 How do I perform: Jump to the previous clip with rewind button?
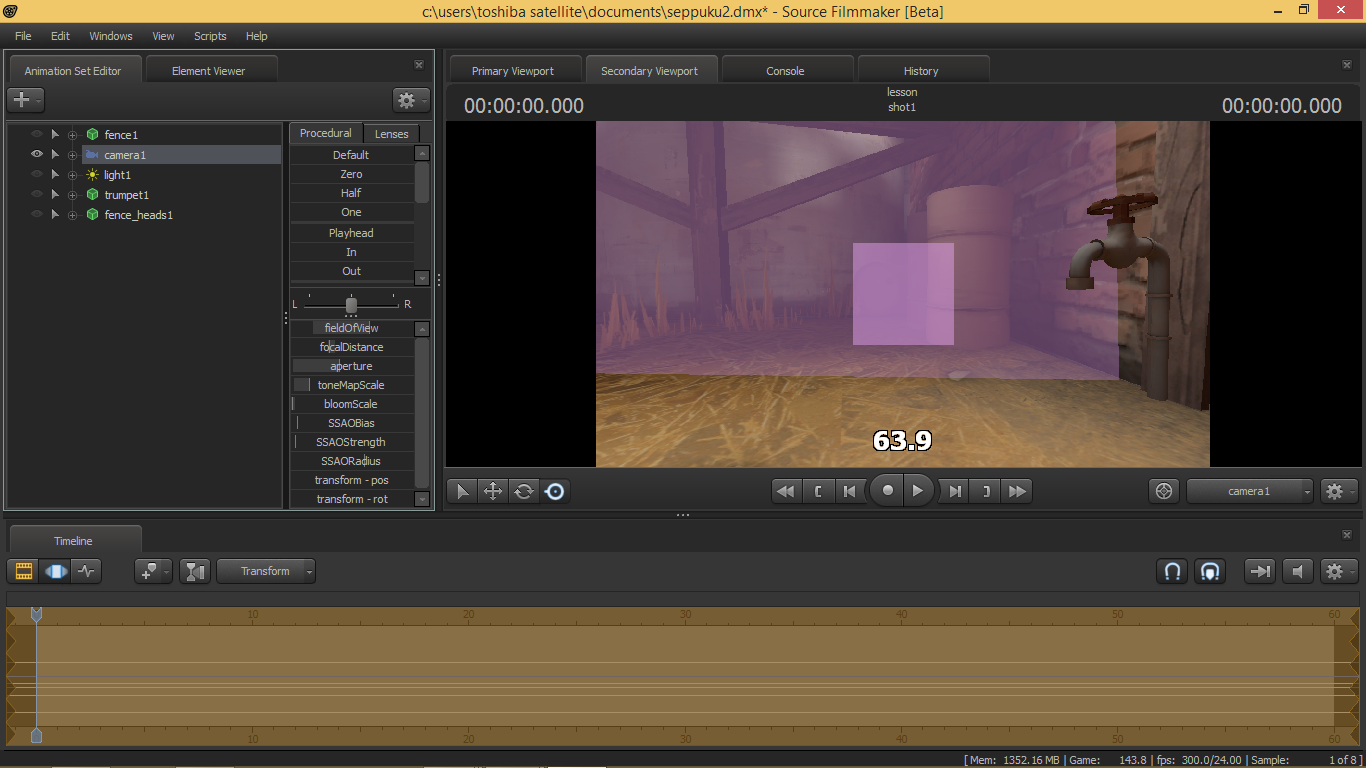tap(786, 491)
